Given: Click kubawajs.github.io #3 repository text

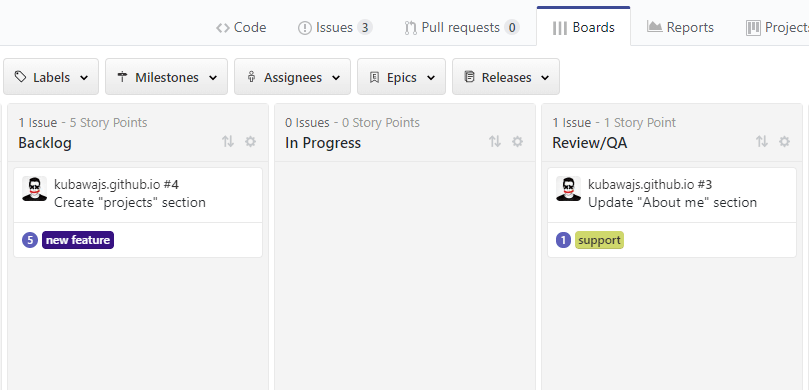Looking at the screenshot, I should [x=650, y=184].
